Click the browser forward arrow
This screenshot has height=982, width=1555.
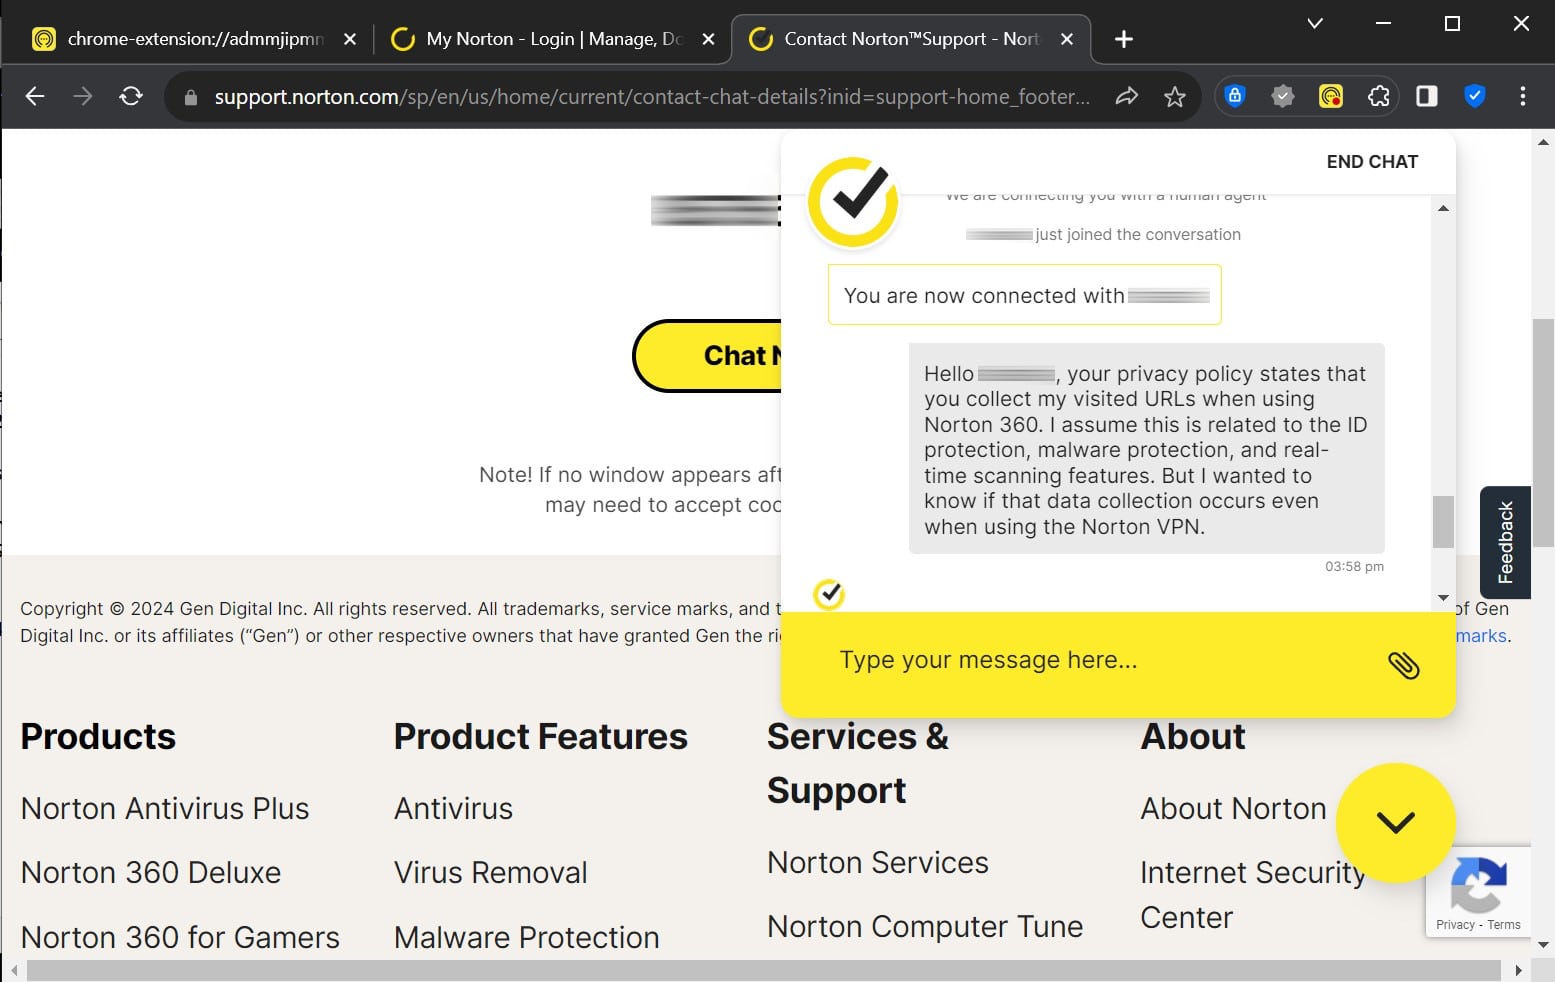[x=83, y=96]
